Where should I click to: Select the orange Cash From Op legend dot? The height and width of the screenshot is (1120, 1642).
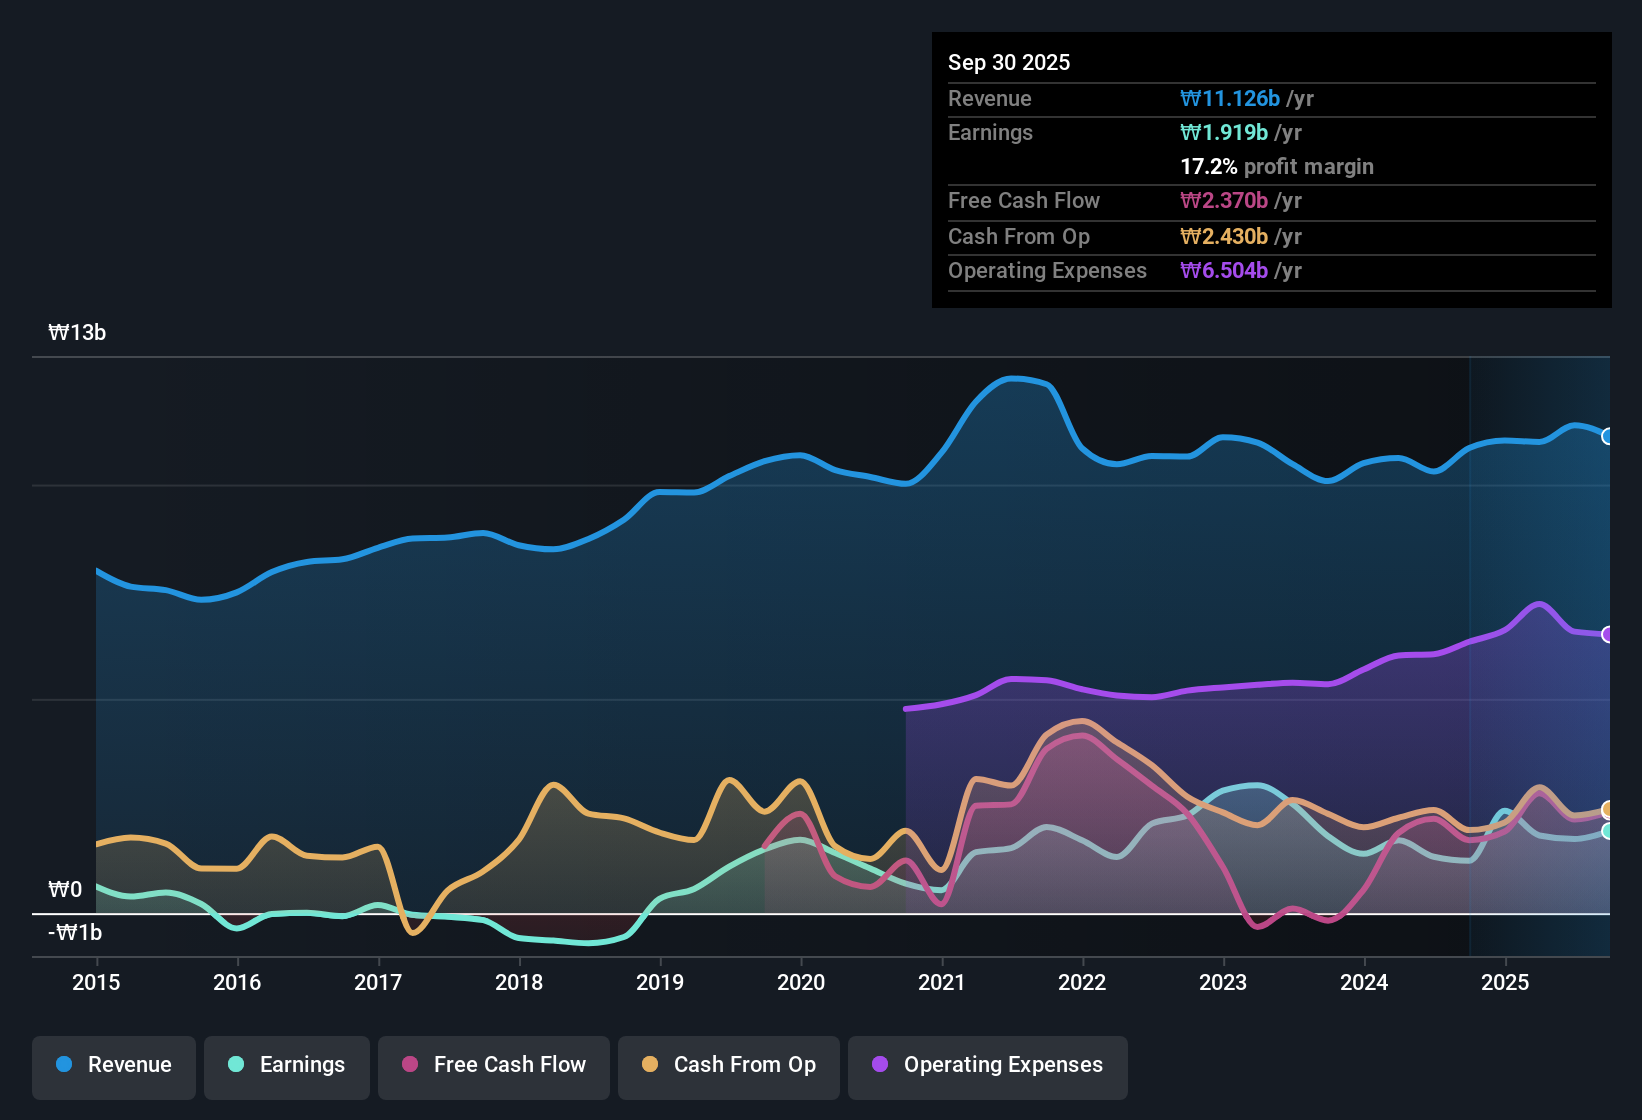[x=649, y=1065]
